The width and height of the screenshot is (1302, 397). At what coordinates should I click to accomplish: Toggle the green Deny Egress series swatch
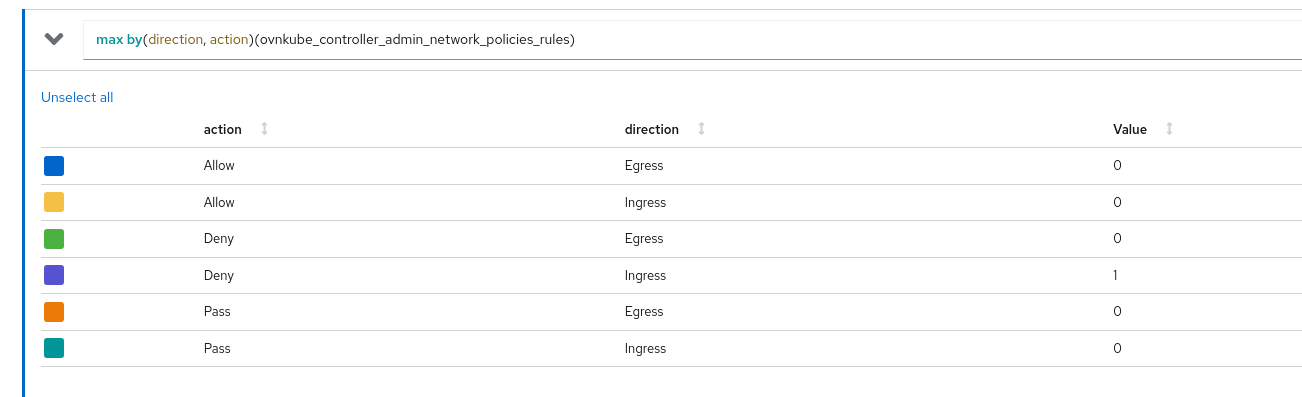click(x=54, y=239)
